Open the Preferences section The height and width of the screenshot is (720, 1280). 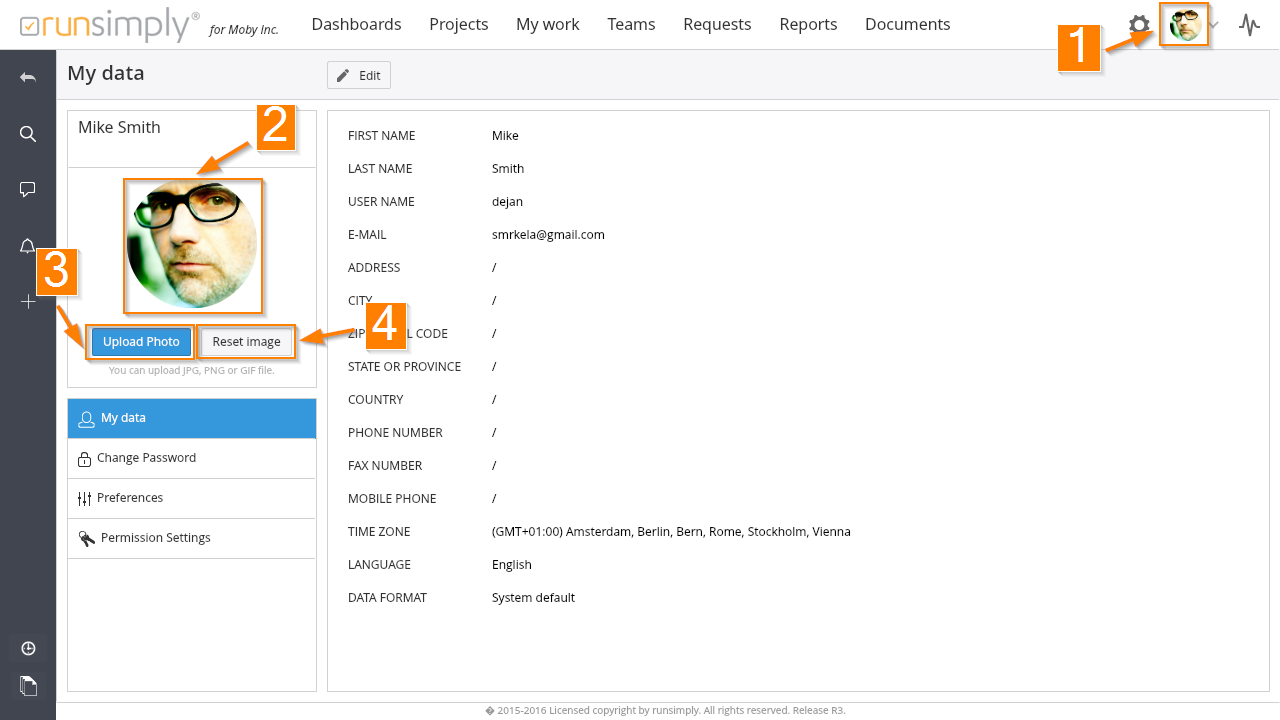pyautogui.click(x=130, y=498)
